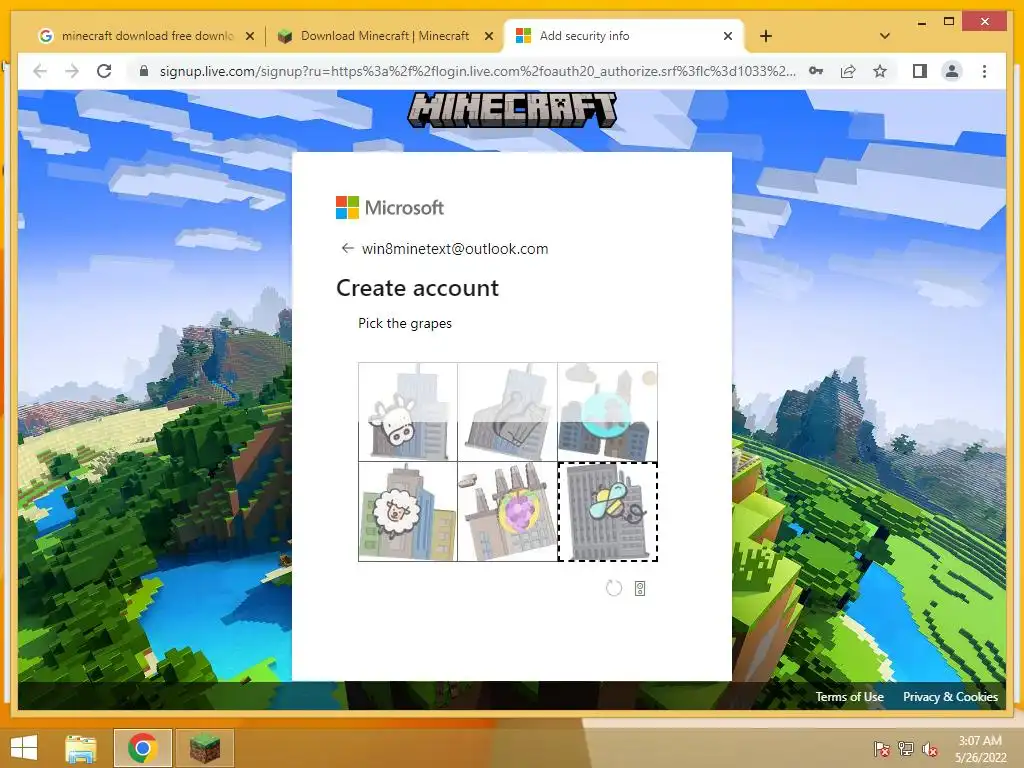Viewport: 1024px width, 768px height.
Task: View site security padlock info
Action: pyautogui.click(x=144, y=71)
